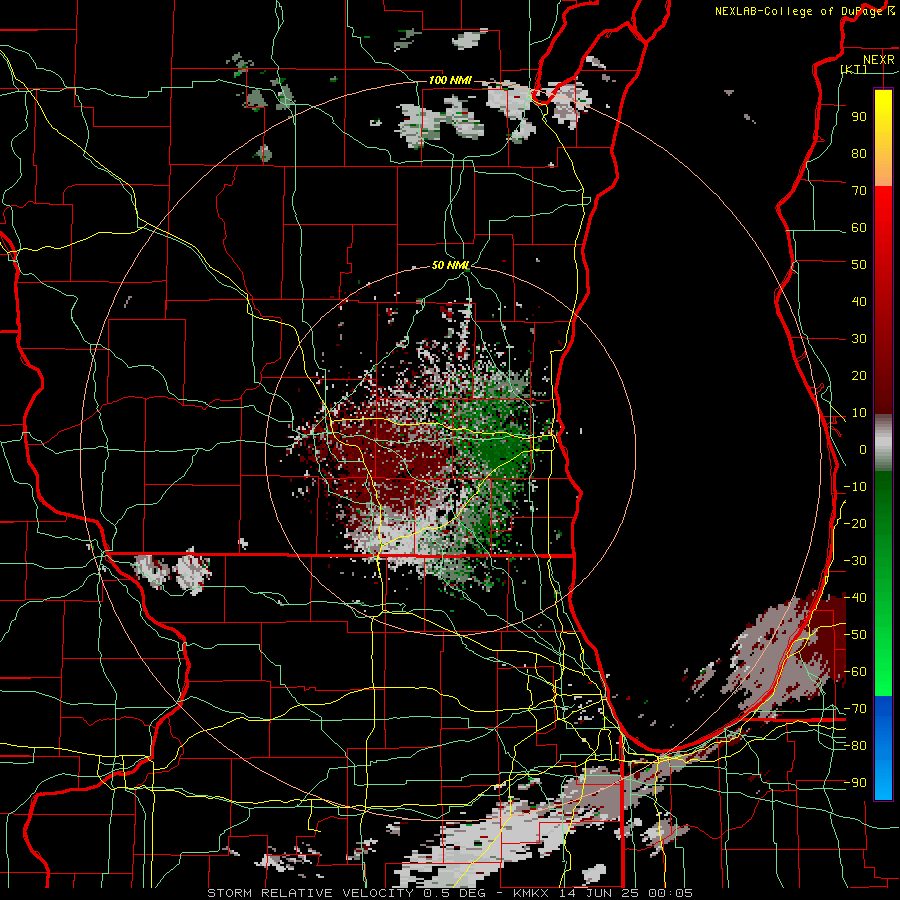Click the bright red segment of the color bar
Screen dimensions: 900x900
(x=883, y=212)
